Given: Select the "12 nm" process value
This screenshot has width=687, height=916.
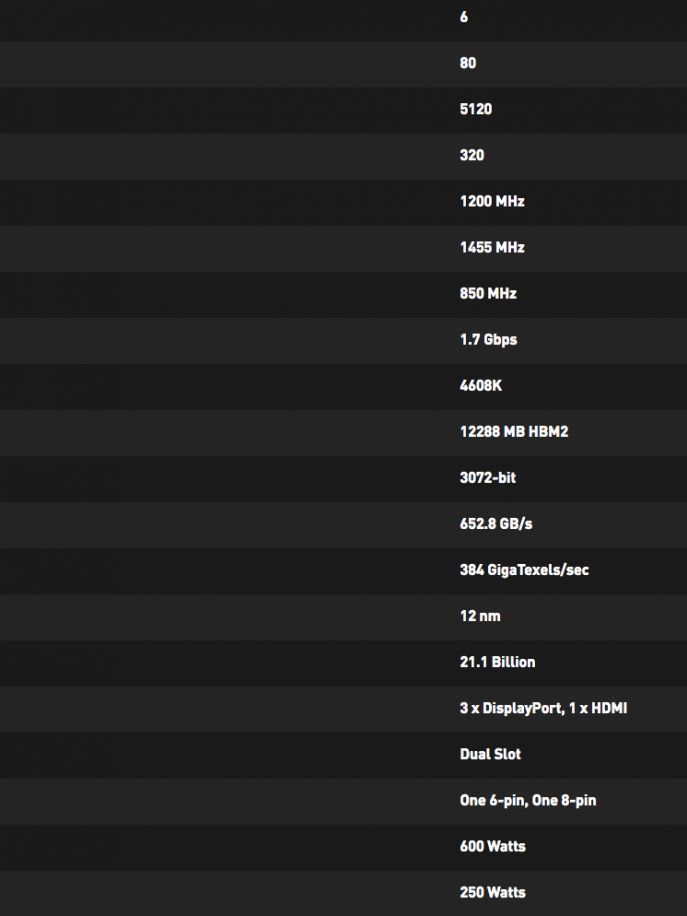Looking at the screenshot, I should pyautogui.click(x=480, y=615).
